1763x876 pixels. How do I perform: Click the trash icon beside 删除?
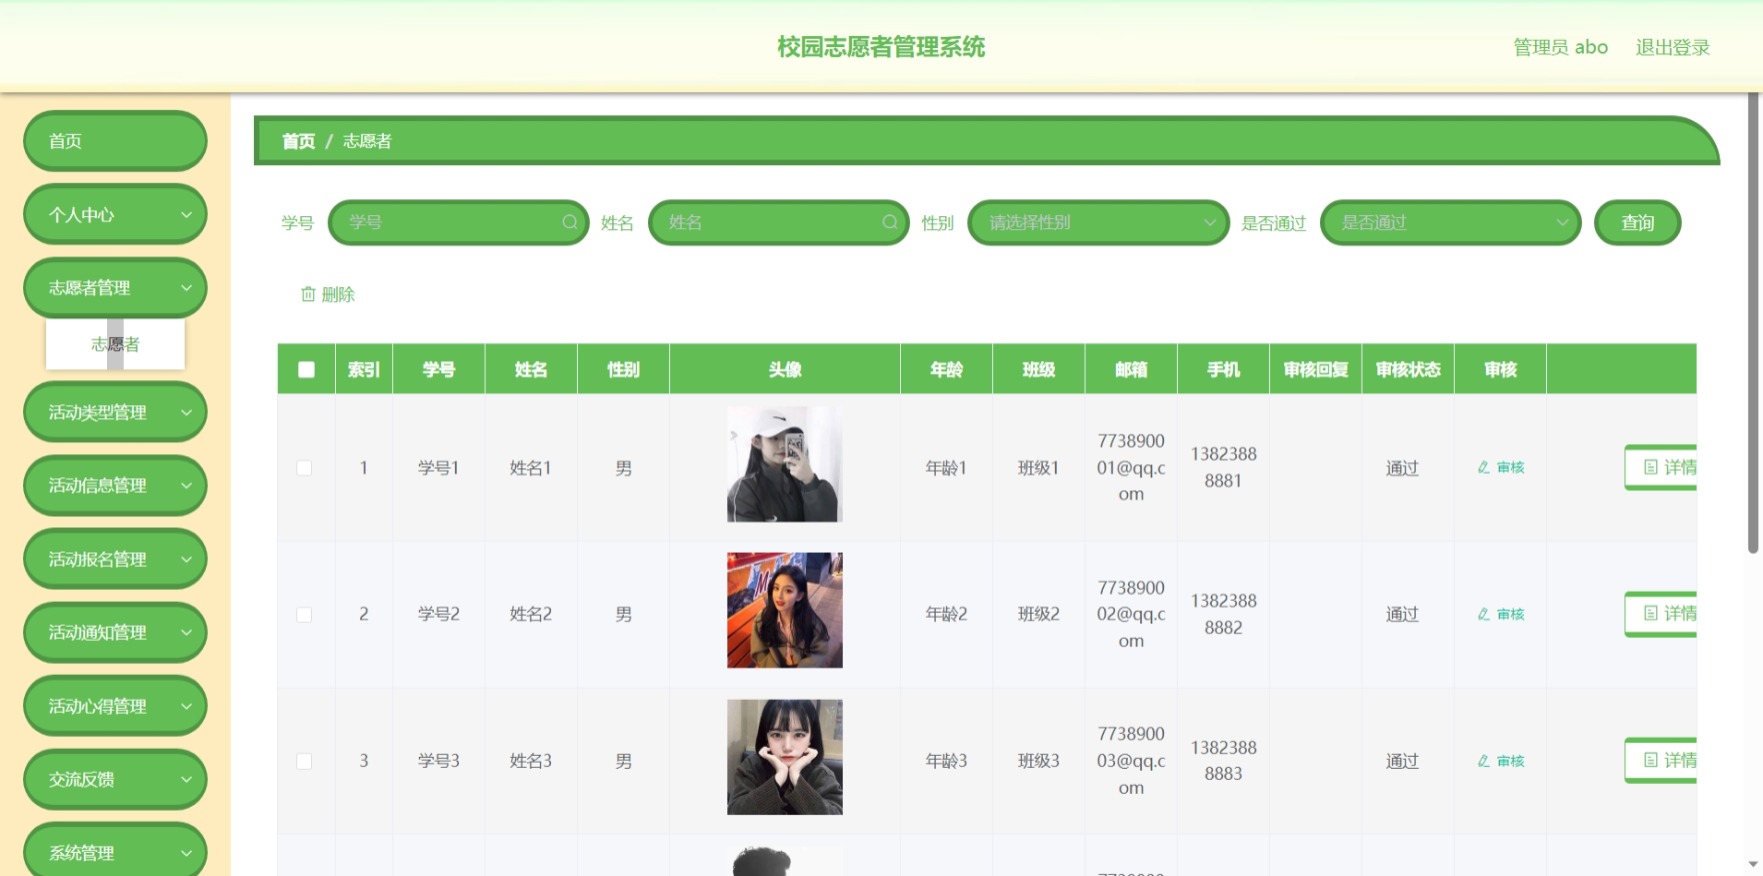click(x=308, y=294)
